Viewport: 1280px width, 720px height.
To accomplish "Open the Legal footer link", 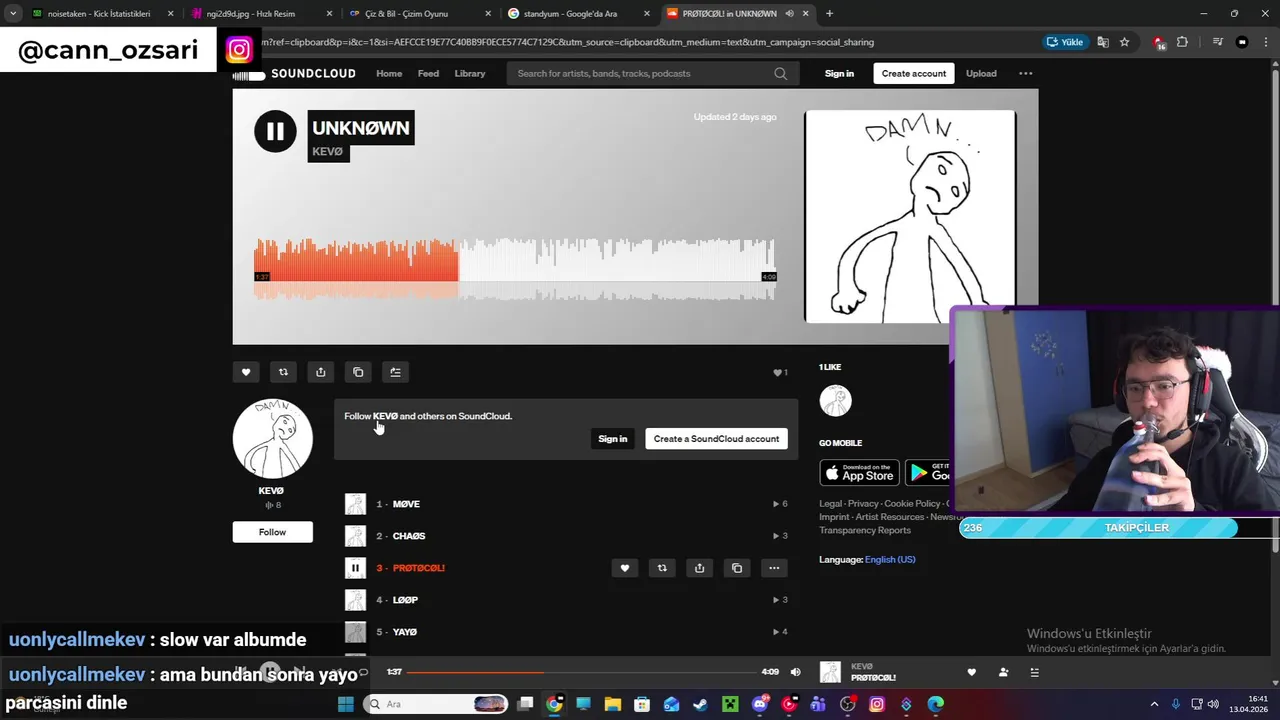I will pyautogui.click(x=831, y=504).
